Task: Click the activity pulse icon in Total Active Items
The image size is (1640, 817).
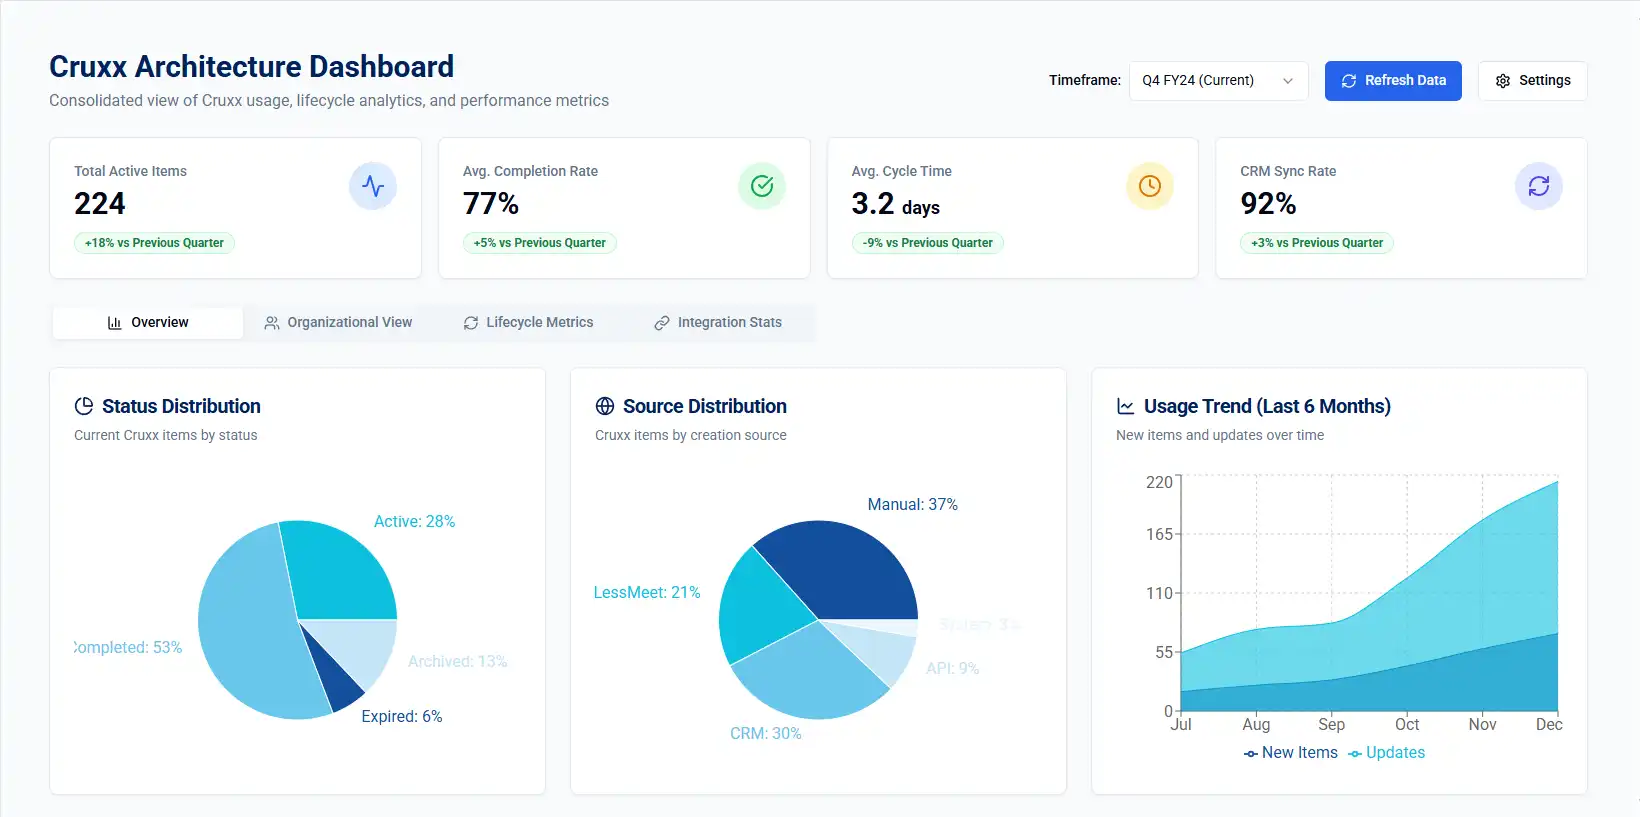Action: pyautogui.click(x=373, y=186)
